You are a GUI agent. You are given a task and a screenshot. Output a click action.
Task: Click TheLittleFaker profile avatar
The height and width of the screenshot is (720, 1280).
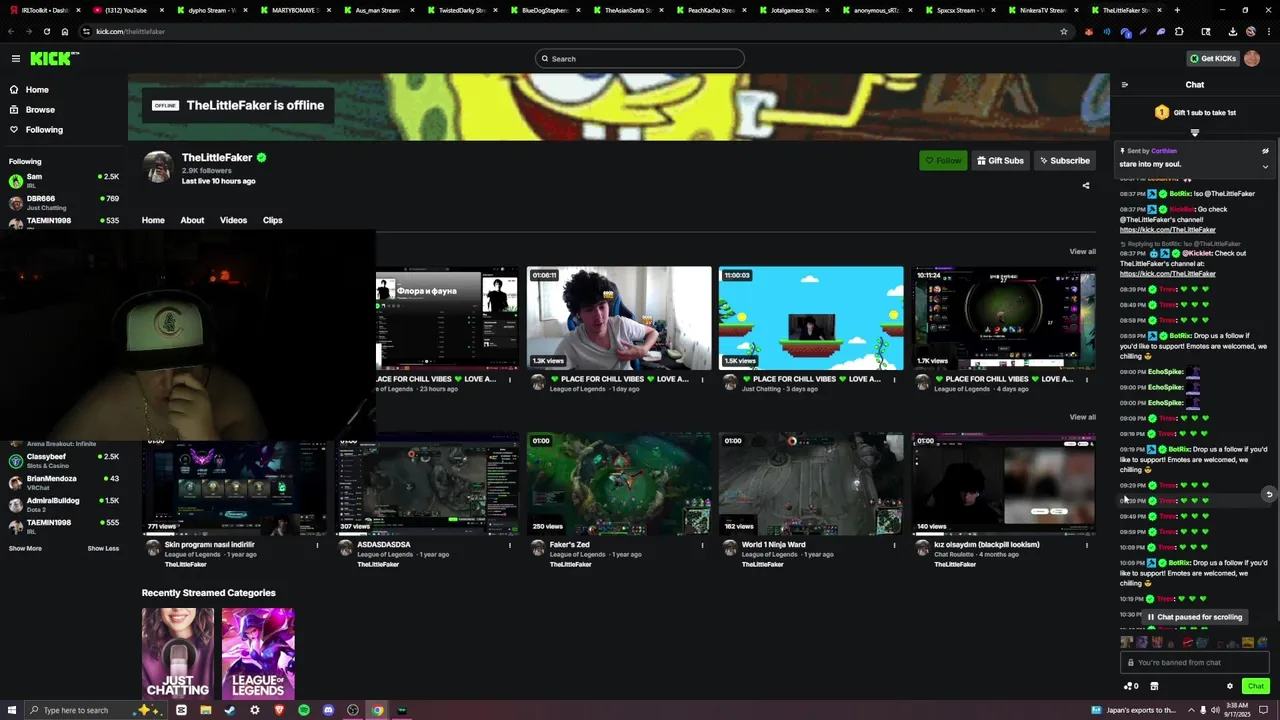(x=158, y=167)
